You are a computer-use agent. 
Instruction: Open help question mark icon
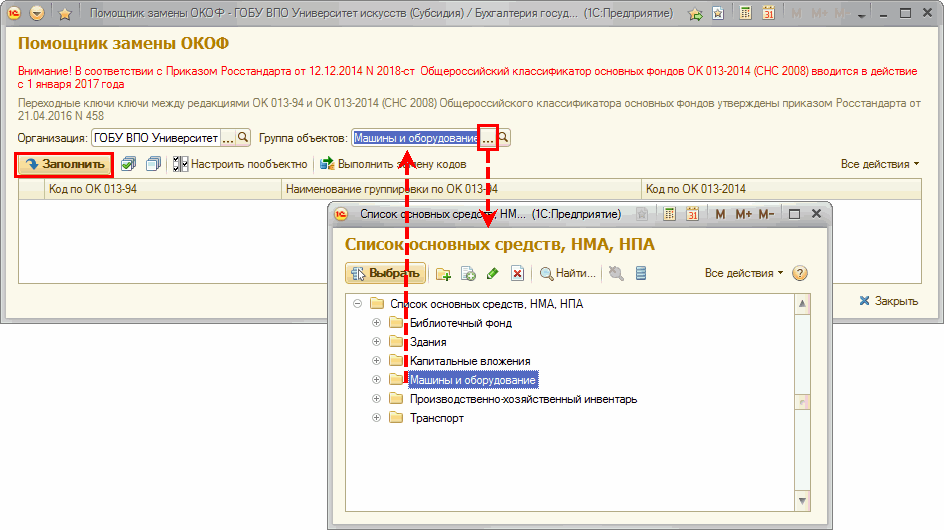click(800, 273)
